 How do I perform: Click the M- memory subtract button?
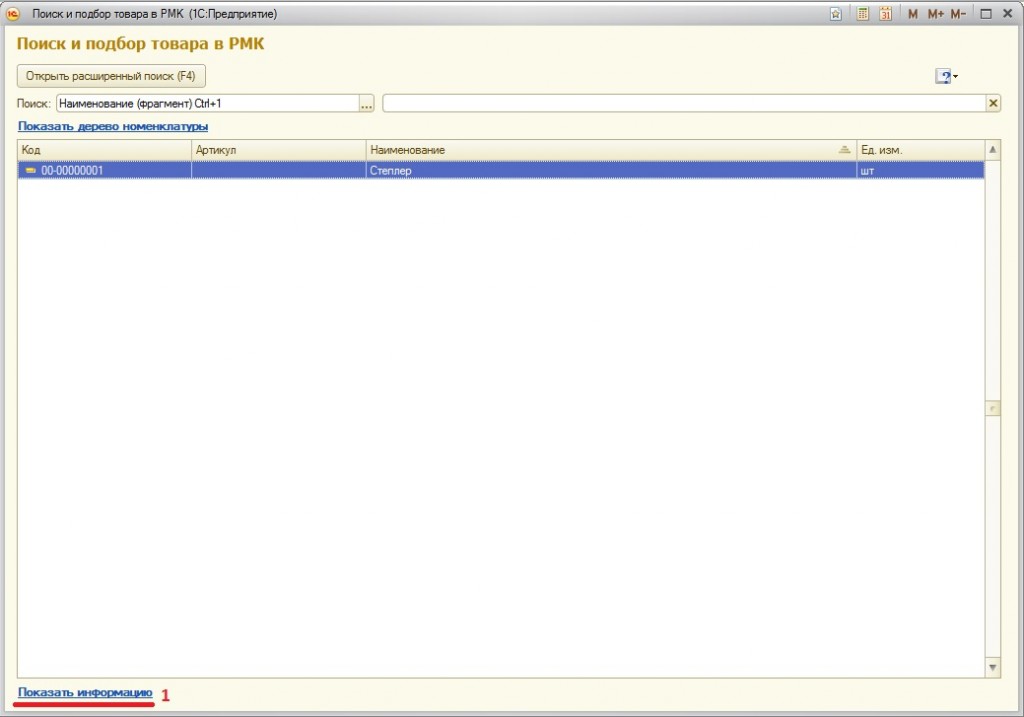(x=958, y=14)
